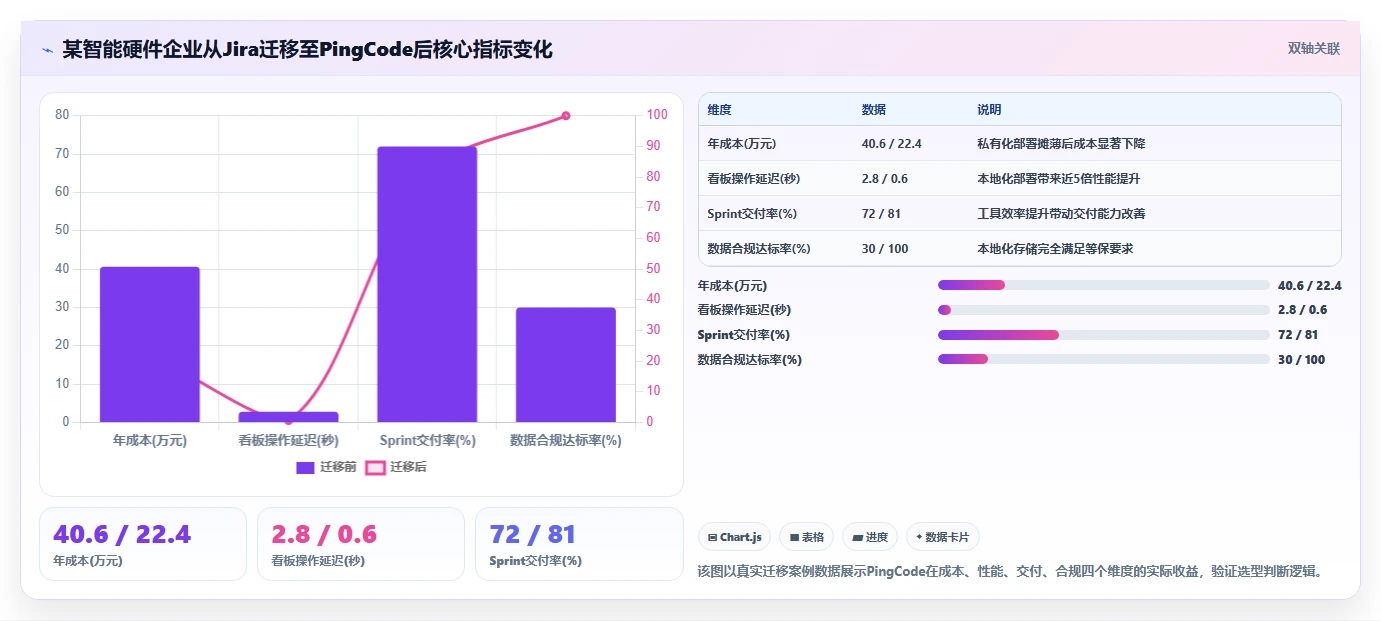Viewport: 1381px width, 621px height.
Task: Click 本地化部署带来近5倍性能提升 description
Action: click(1058, 179)
